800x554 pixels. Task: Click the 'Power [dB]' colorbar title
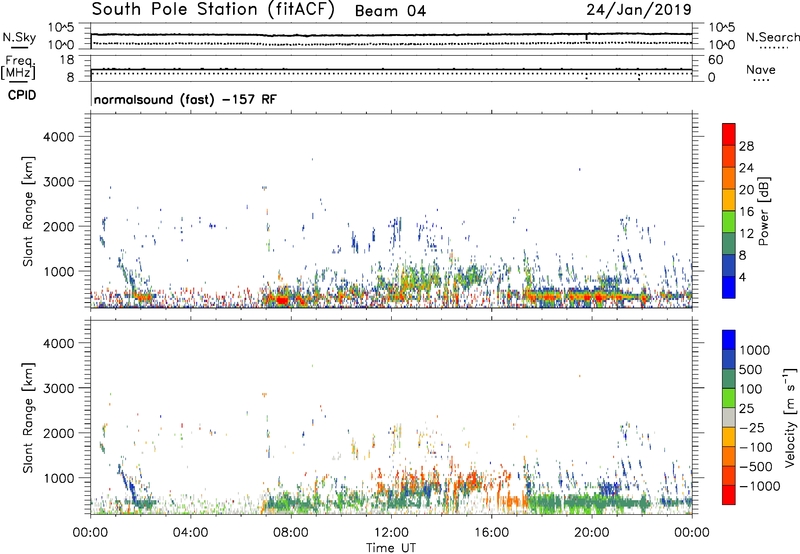point(763,211)
